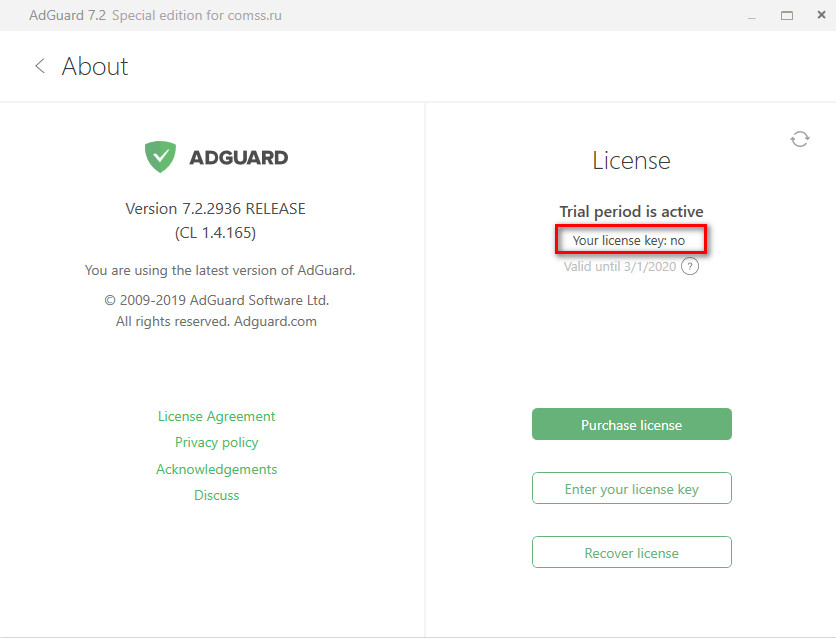Go back using the arrow next to About
Image resolution: width=836 pixels, height=638 pixels.
[39, 66]
